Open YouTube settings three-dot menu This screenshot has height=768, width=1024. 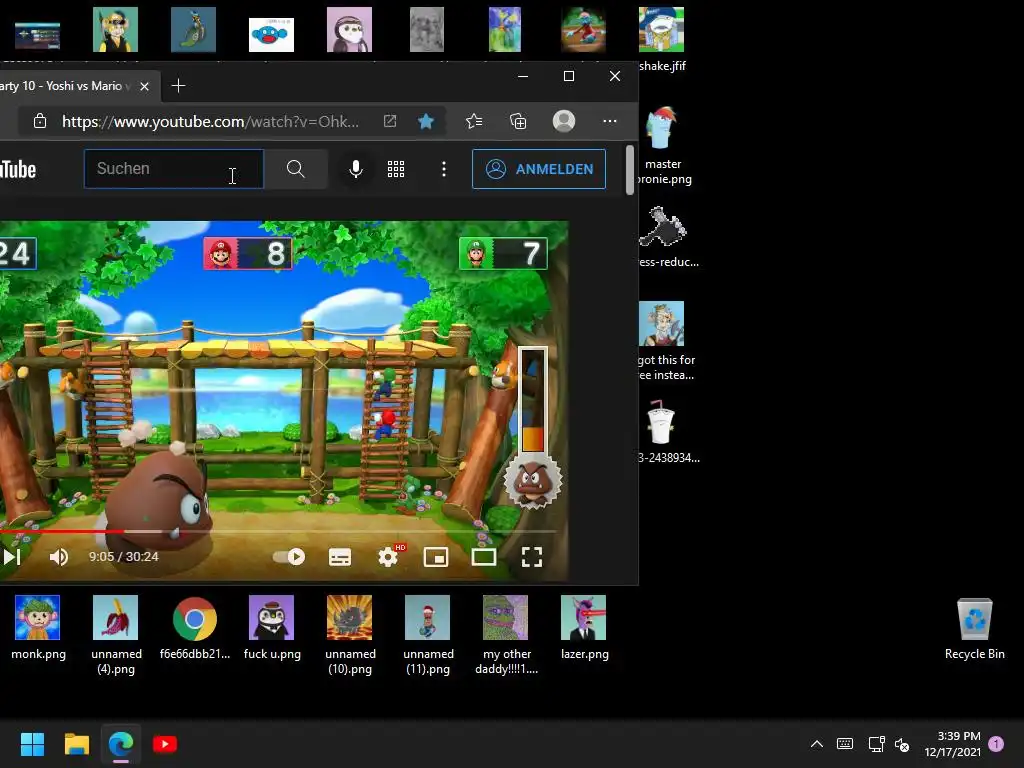(444, 169)
